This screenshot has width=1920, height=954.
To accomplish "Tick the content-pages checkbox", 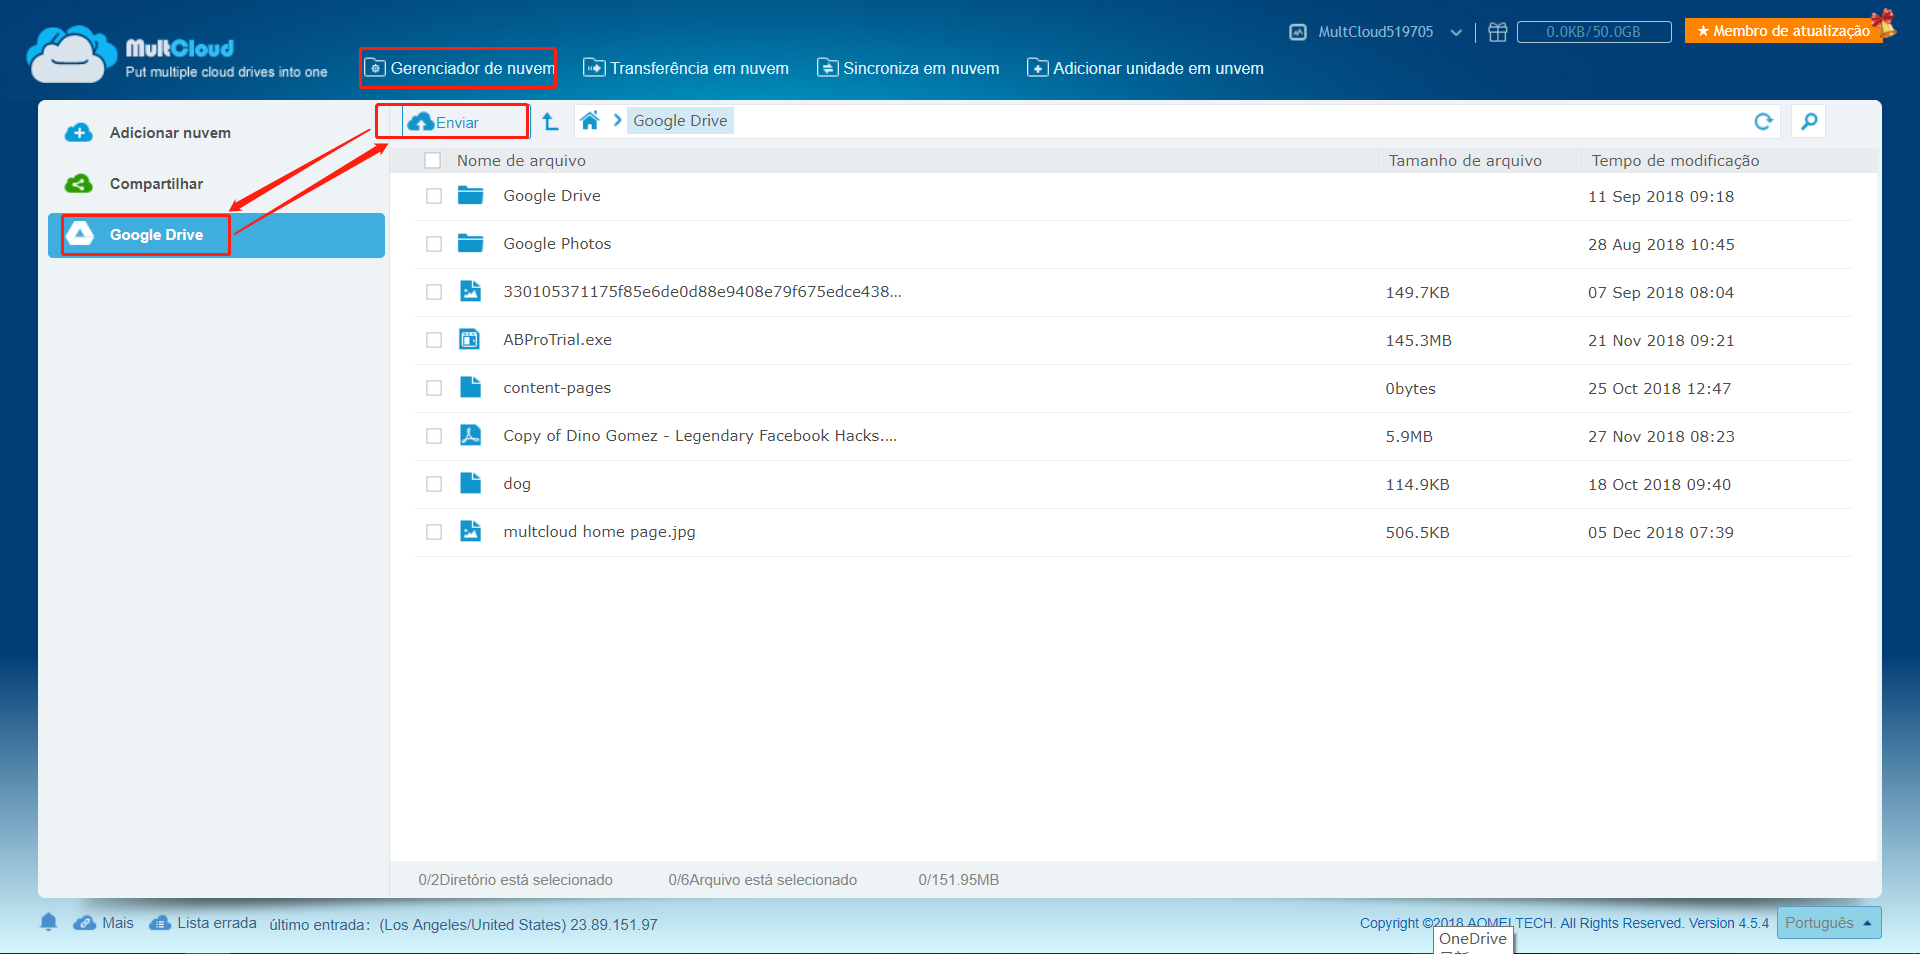I will coord(434,388).
